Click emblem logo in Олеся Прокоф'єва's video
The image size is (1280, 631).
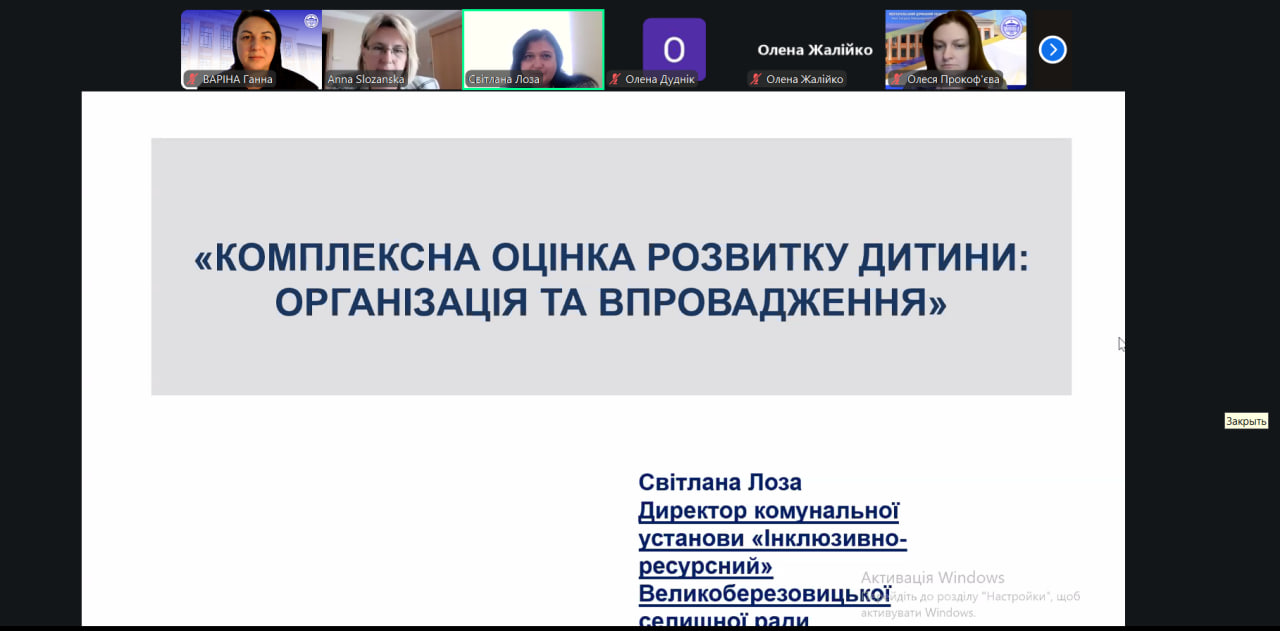pos(1014,22)
